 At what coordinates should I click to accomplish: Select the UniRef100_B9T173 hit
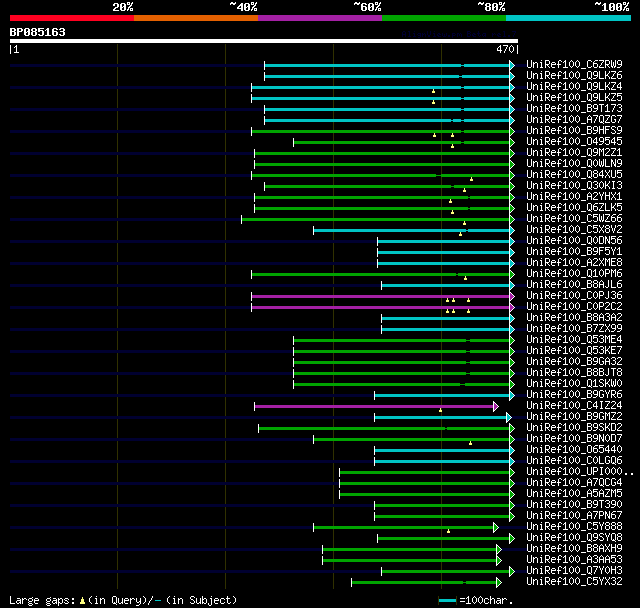point(574,109)
